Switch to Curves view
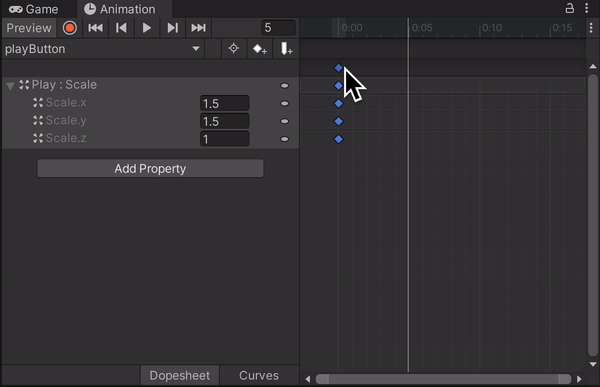Image resolution: width=600 pixels, height=387 pixels. 259,376
